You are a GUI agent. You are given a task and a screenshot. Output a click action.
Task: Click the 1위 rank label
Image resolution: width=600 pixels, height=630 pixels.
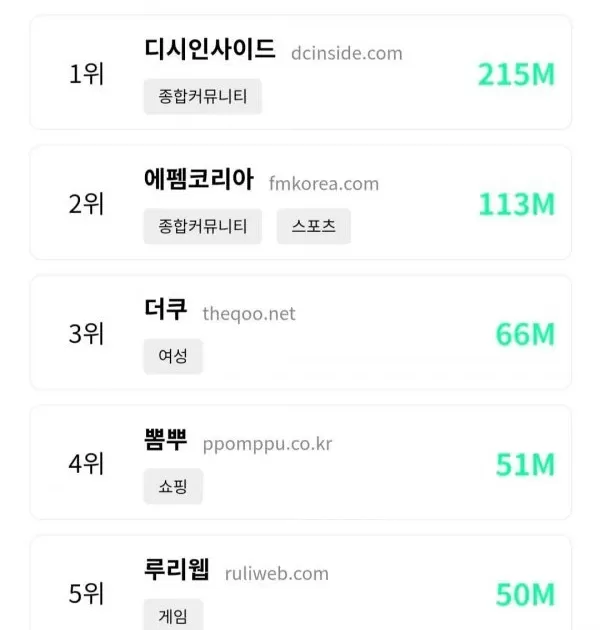(86, 74)
